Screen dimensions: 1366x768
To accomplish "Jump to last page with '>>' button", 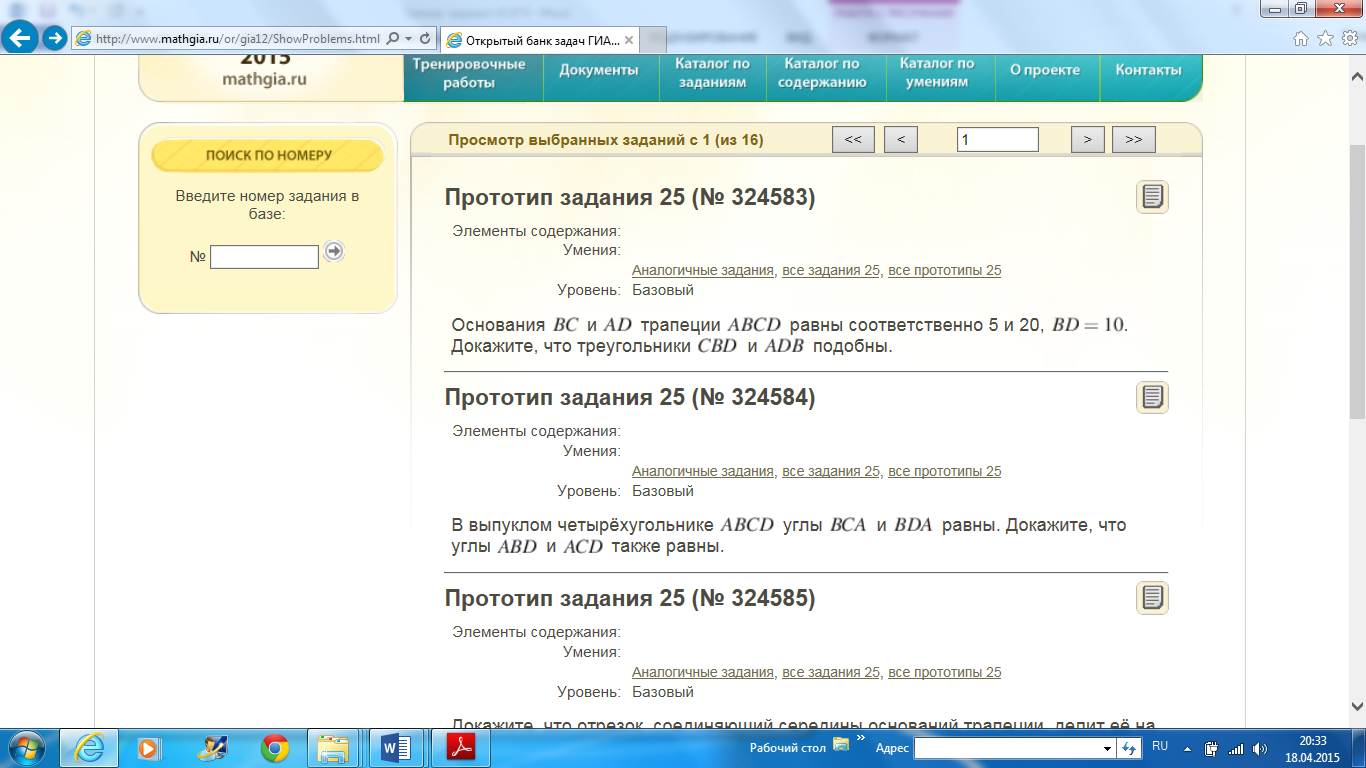I will [x=1134, y=140].
